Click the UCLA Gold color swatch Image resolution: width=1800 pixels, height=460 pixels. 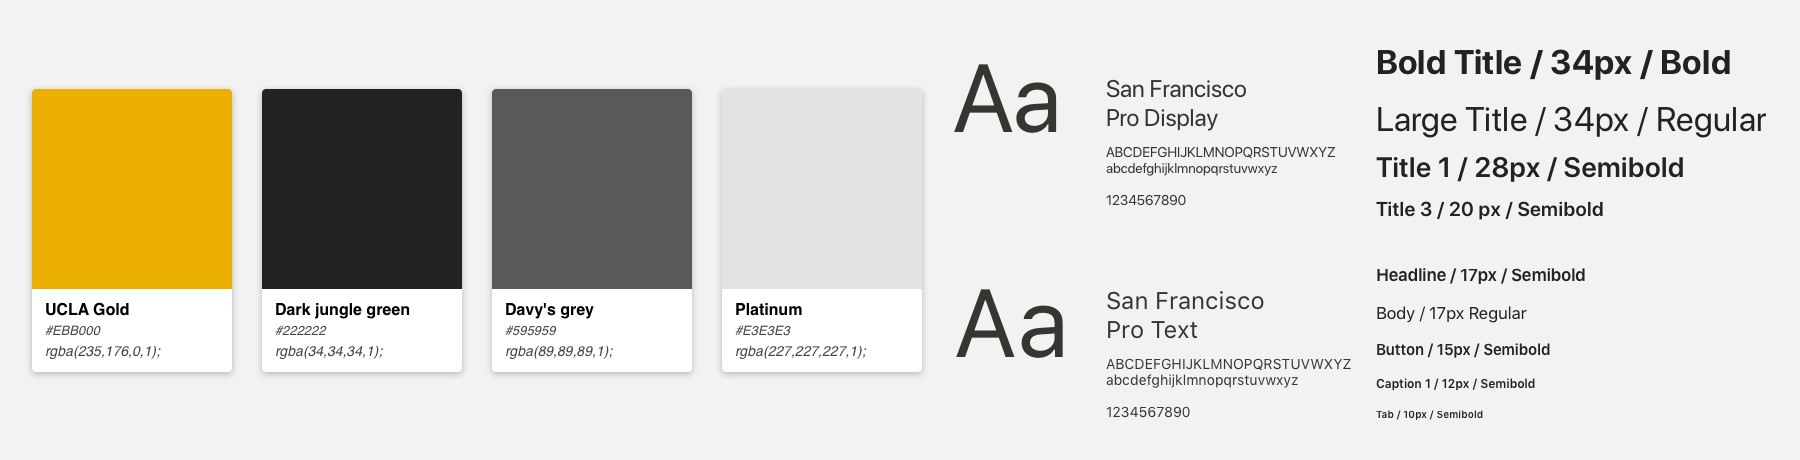pyautogui.click(x=132, y=189)
